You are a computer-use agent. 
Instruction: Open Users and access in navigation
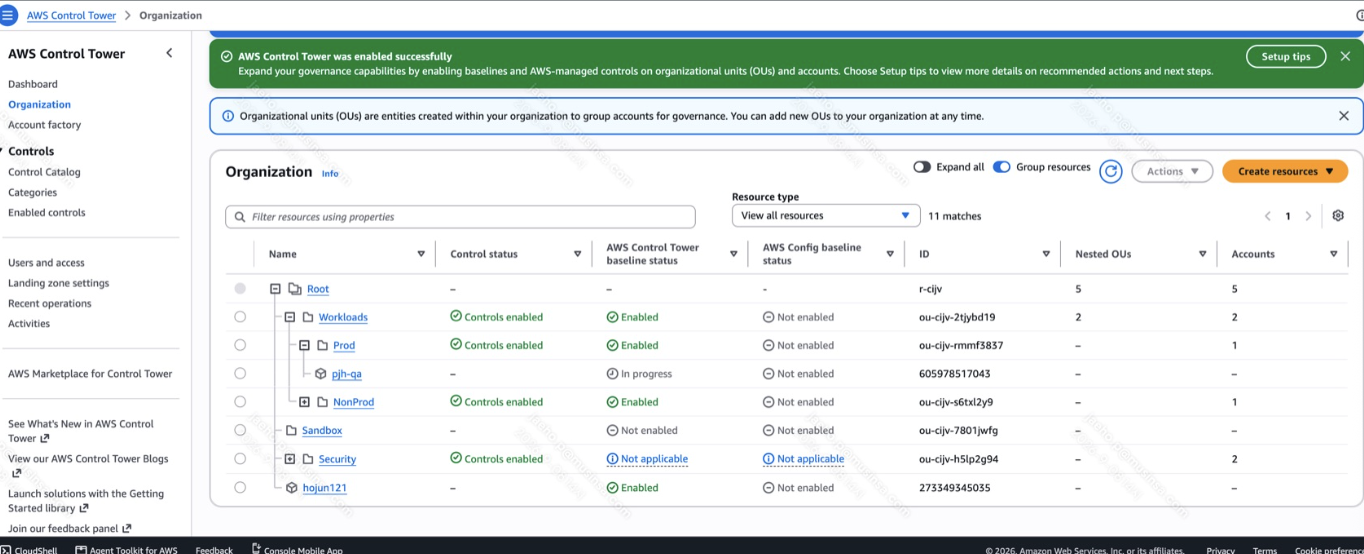click(x=46, y=263)
